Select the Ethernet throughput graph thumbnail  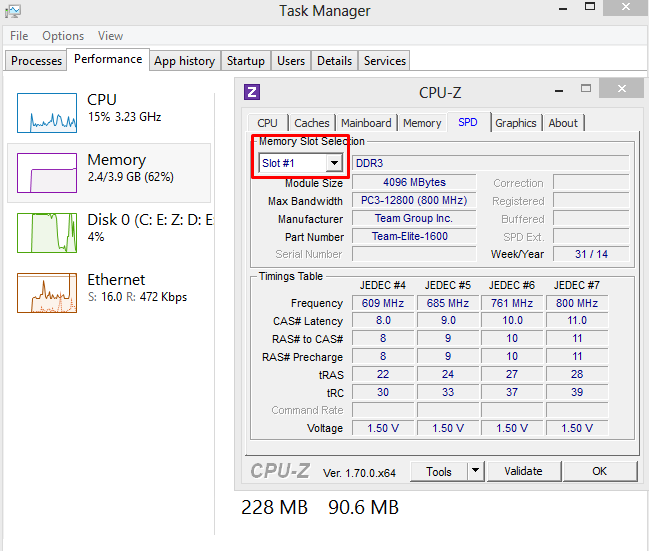(47, 293)
